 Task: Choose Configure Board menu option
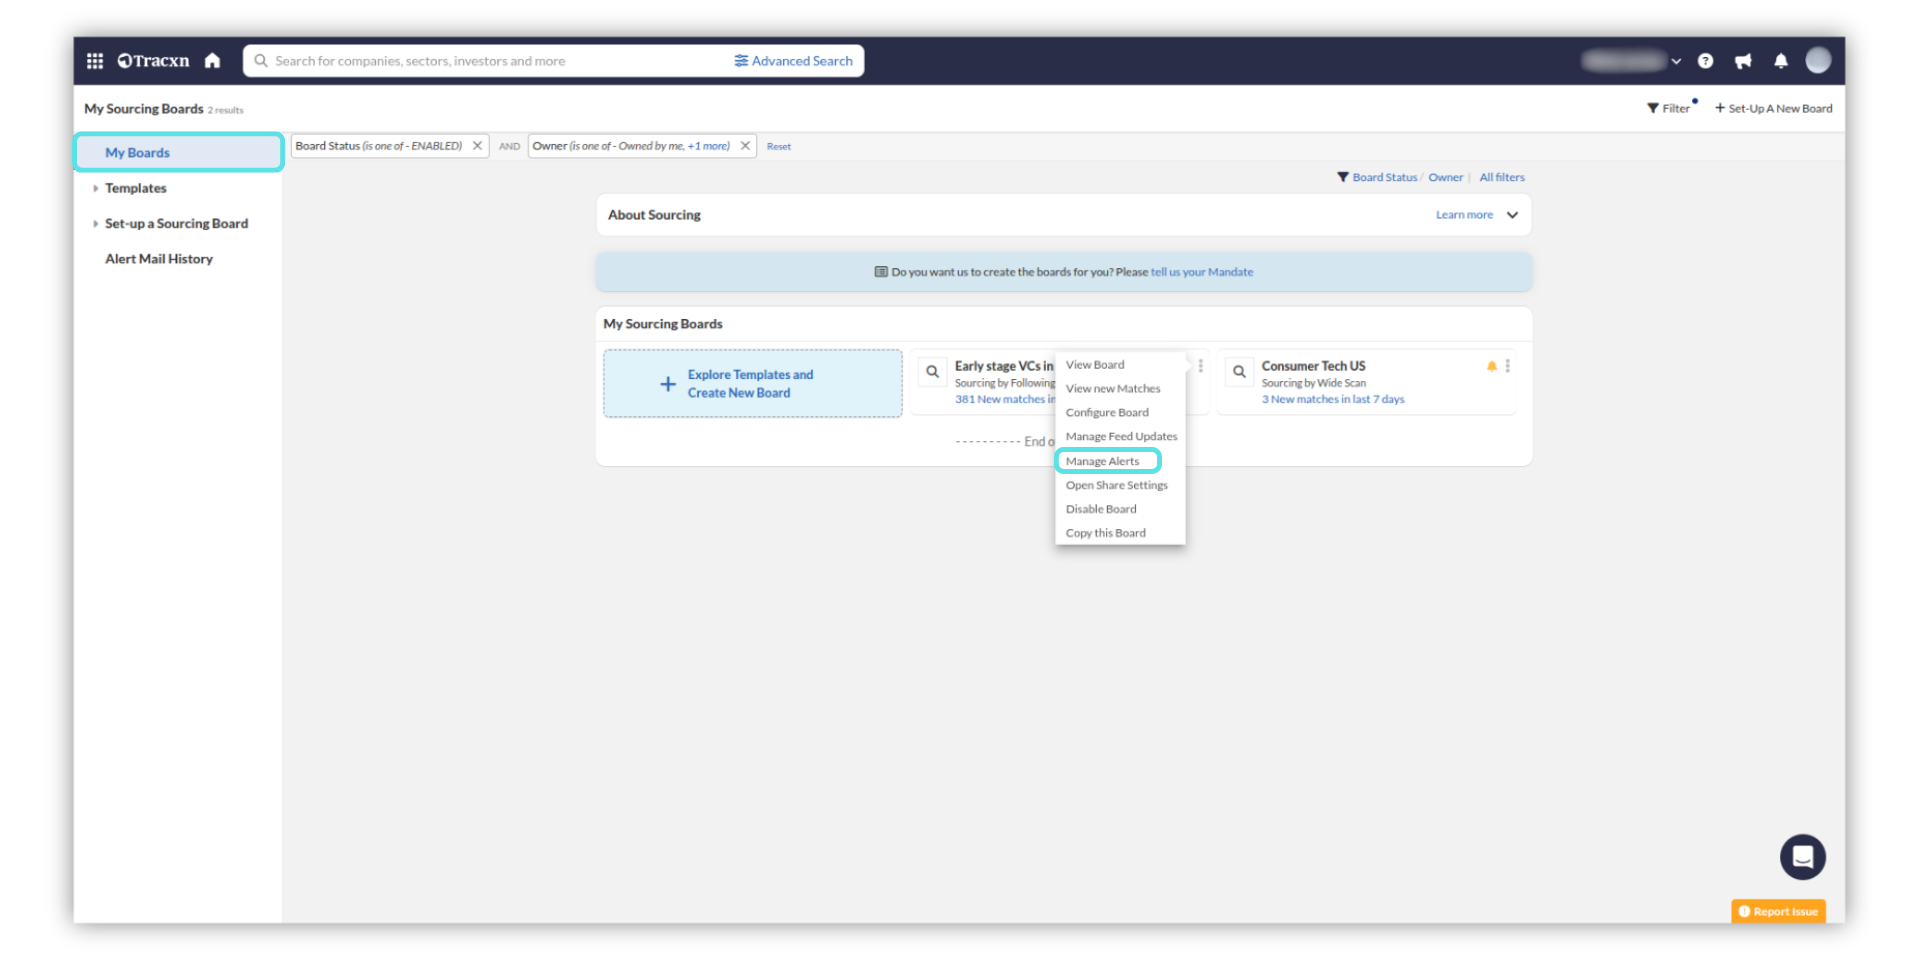[x=1107, y=413]
